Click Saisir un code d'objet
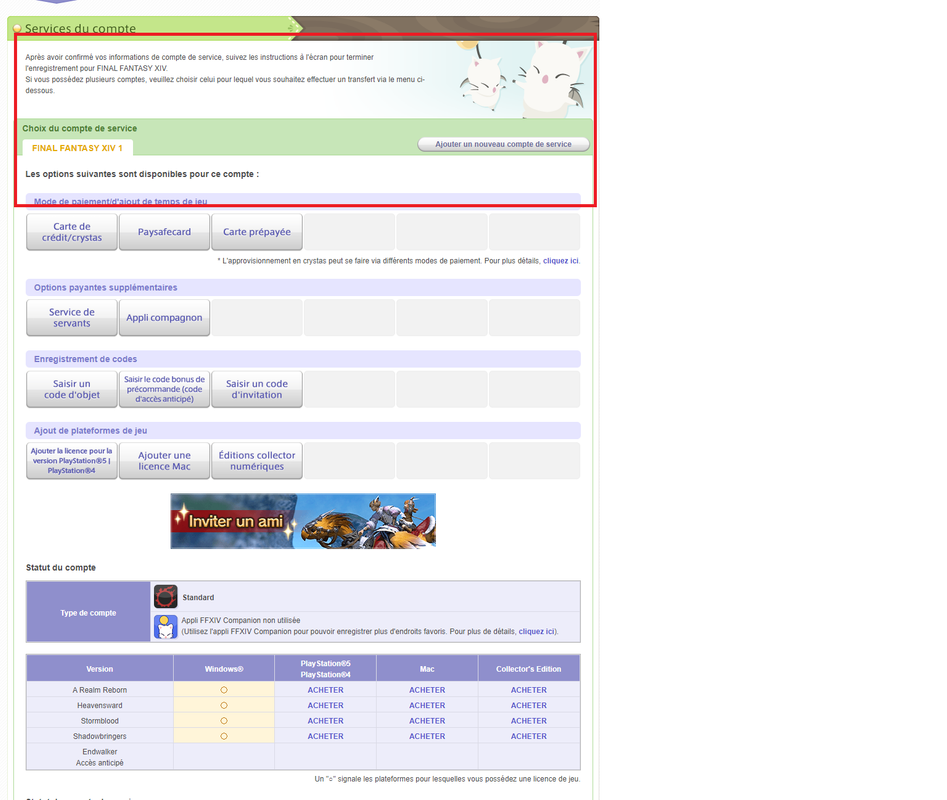Viewport: 947px width, 800px height. (72, 389)
